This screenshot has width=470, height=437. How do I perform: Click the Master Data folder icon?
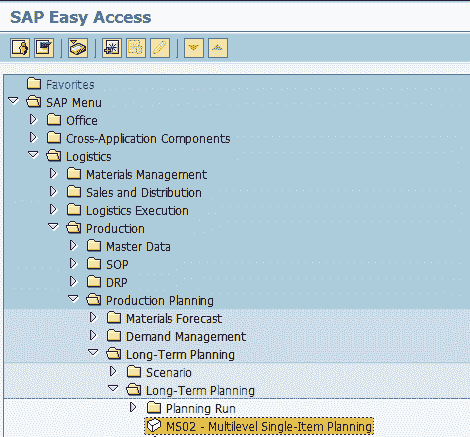point(94,245)
